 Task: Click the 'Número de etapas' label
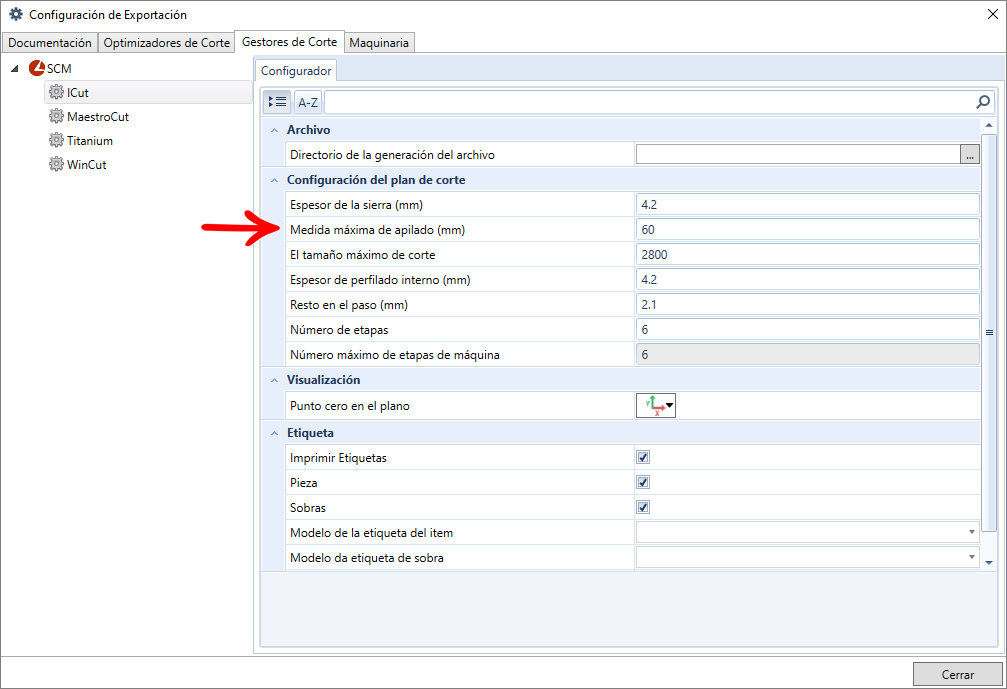[x=339, y=330]
